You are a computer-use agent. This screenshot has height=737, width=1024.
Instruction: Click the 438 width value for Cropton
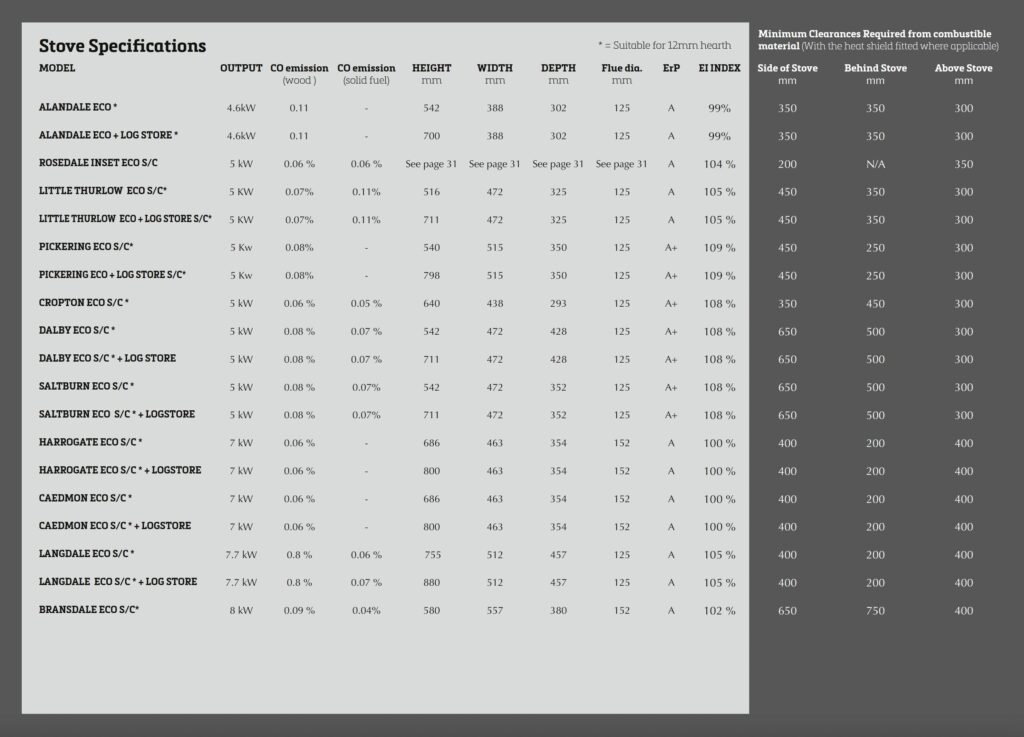coord(495,304)
